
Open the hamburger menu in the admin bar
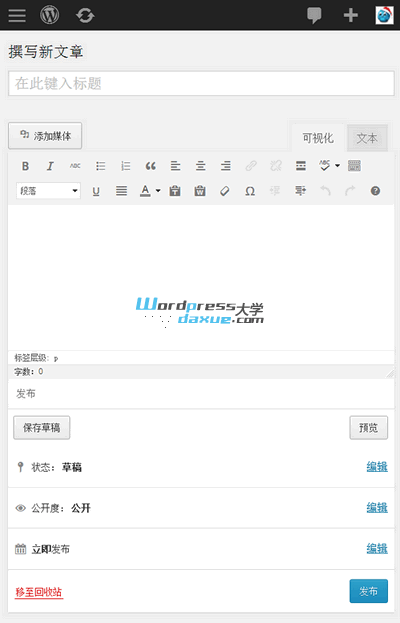click(x=17, y=15)
